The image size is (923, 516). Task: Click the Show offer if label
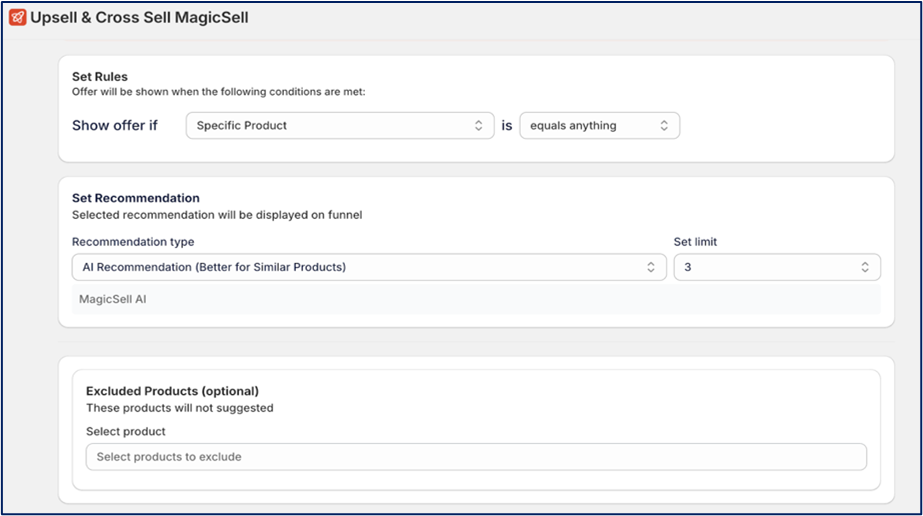(x=115, y=125)
